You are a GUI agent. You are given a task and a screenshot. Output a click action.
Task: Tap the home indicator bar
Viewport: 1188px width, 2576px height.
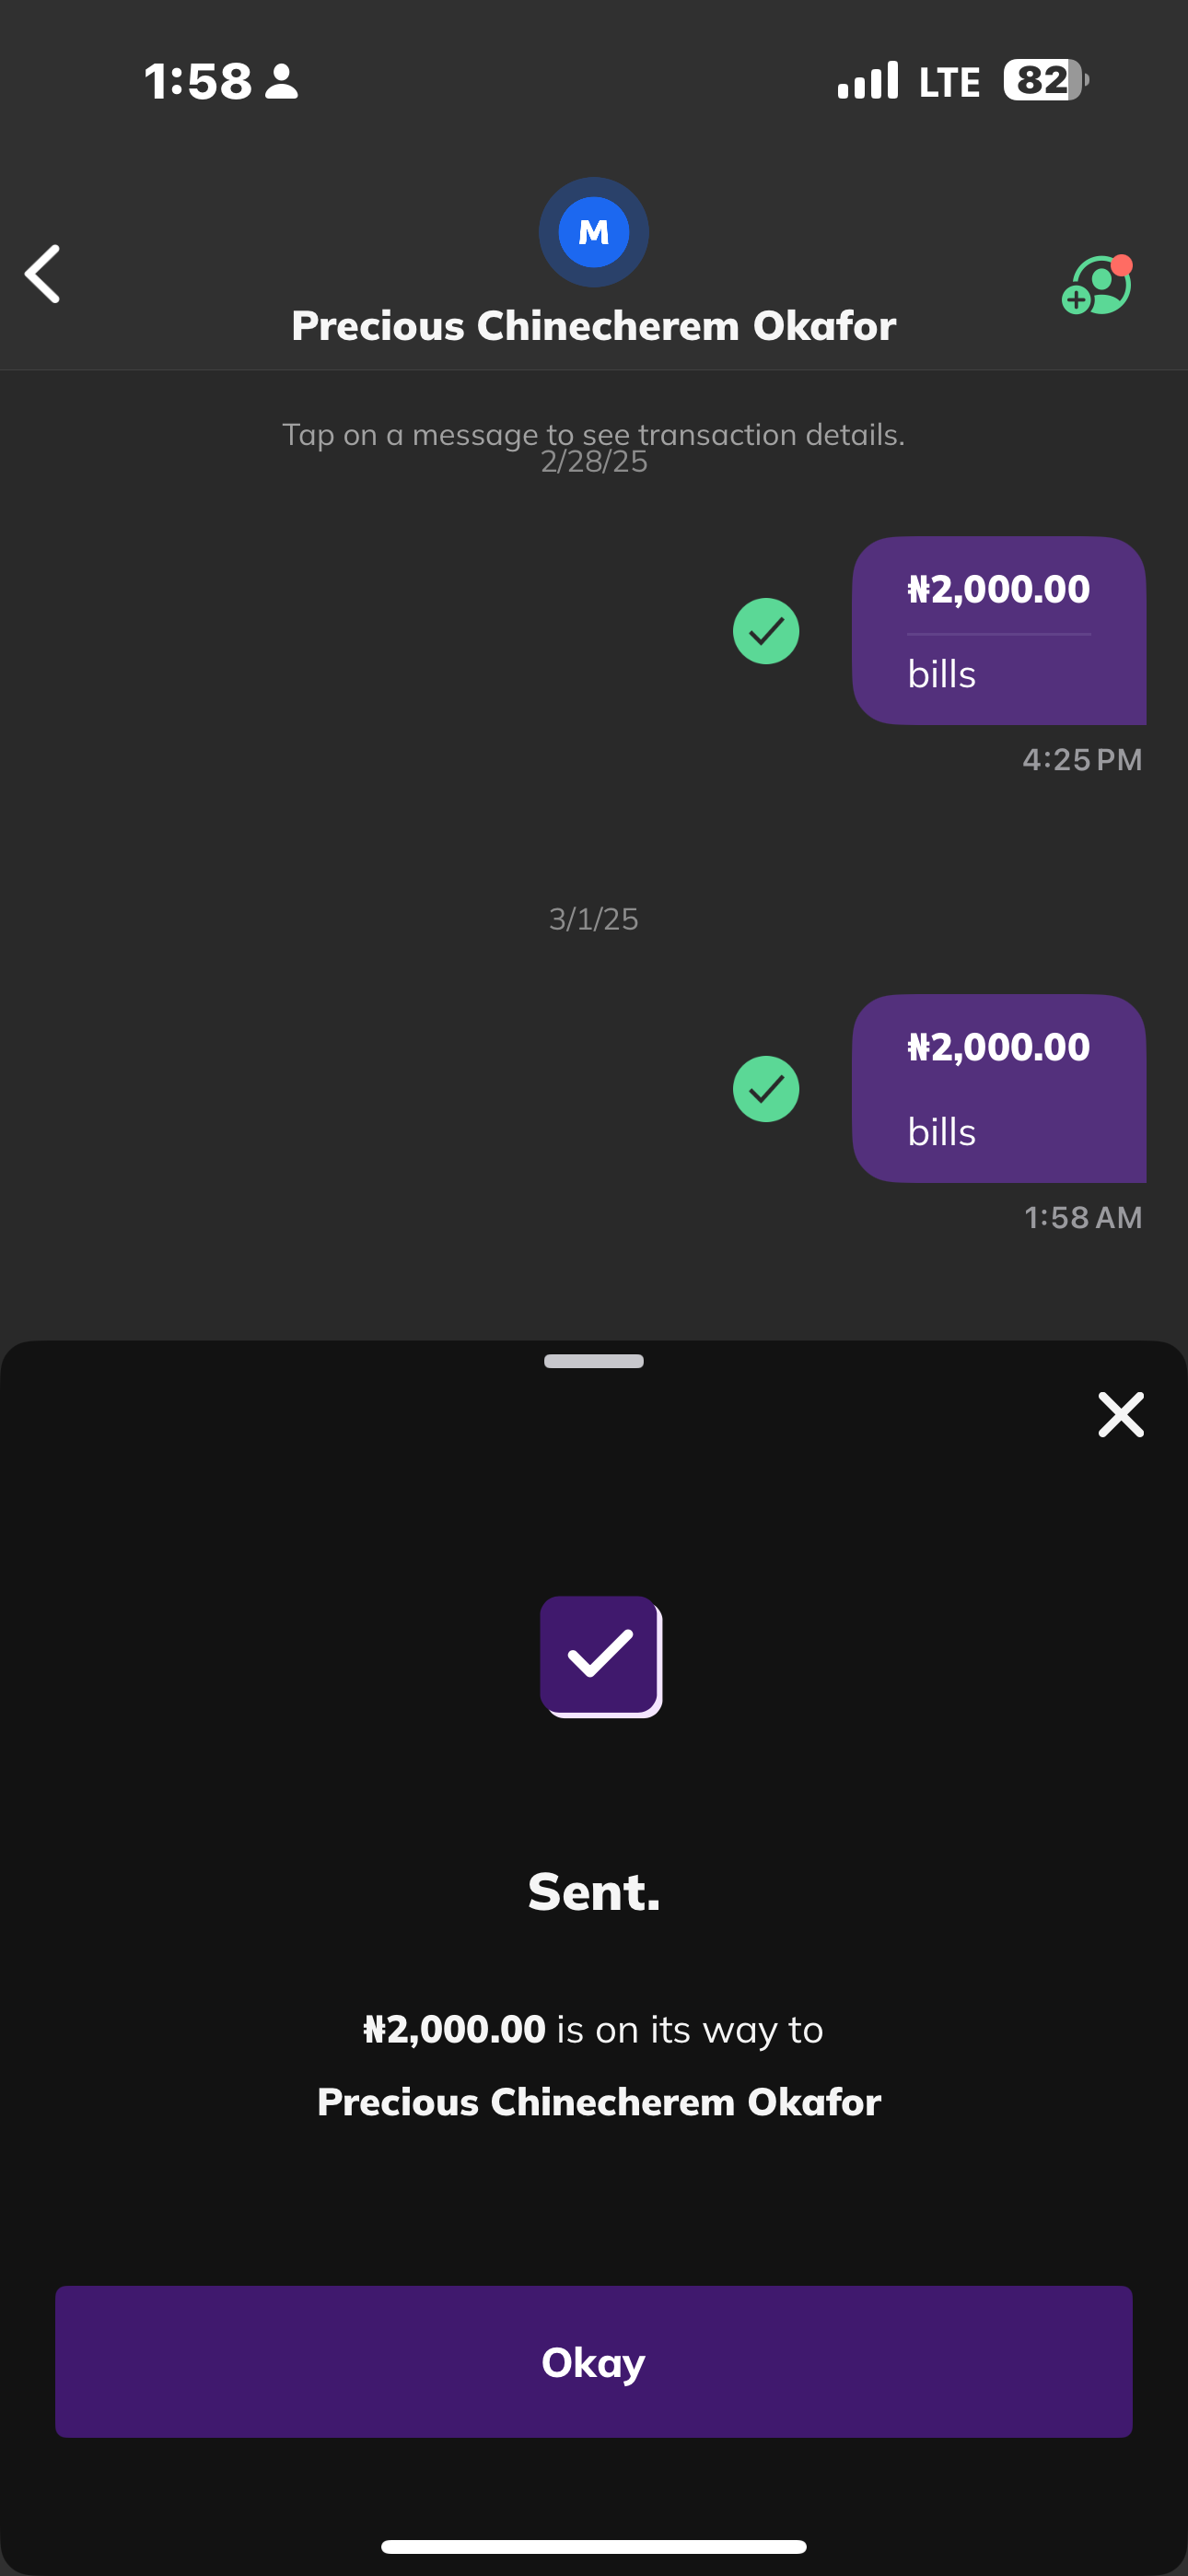pos(594,2546)
